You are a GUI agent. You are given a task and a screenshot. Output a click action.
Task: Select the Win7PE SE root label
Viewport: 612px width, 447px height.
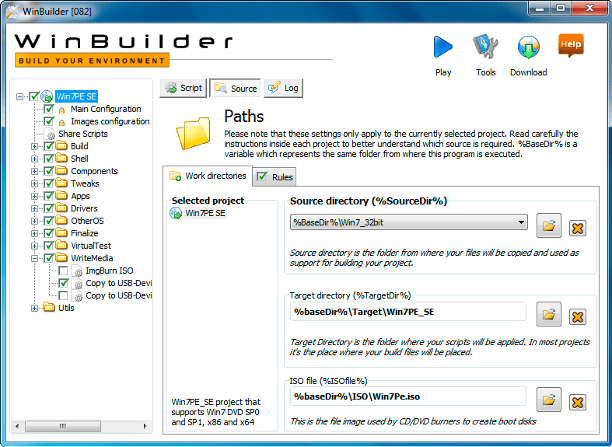[x=76, y=96]
